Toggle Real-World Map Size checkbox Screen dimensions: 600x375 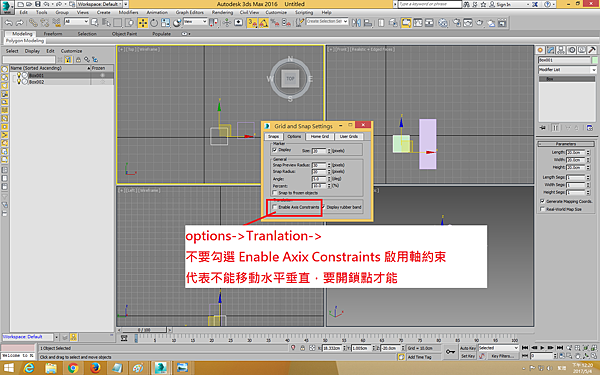coord(542,209)
